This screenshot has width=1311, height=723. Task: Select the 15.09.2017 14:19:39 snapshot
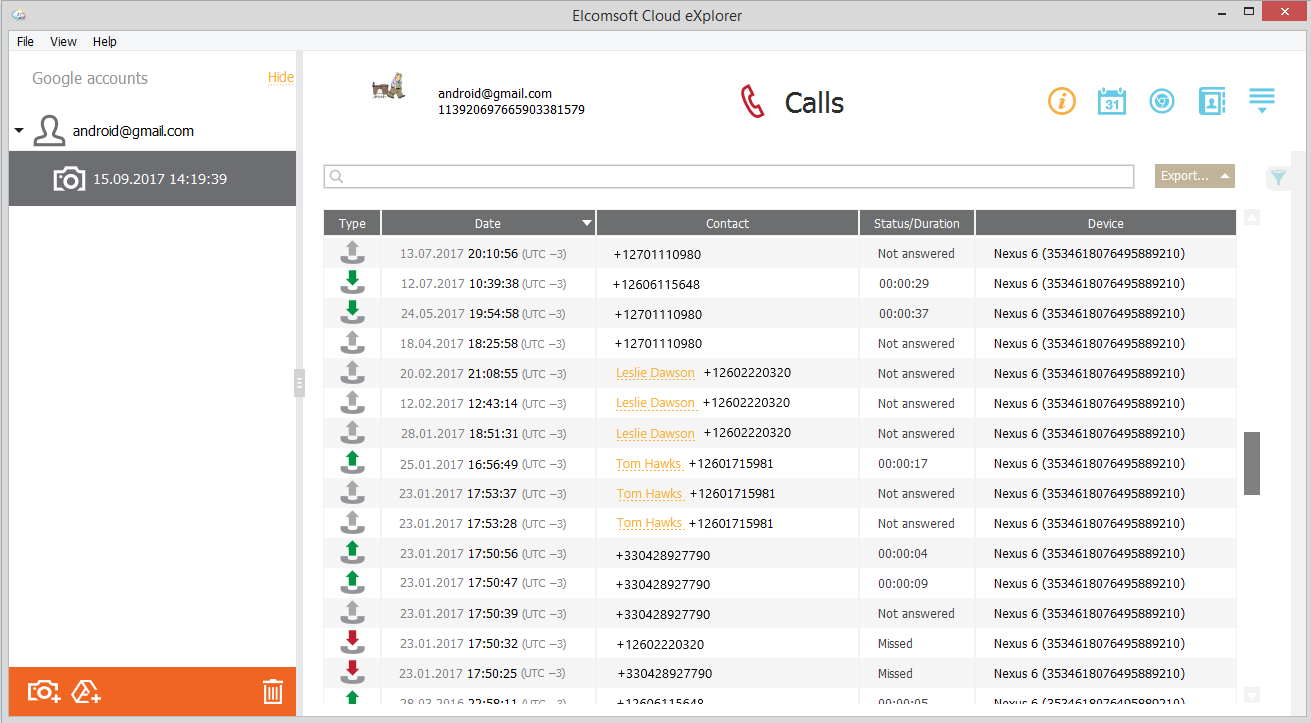tap(159, 179)
